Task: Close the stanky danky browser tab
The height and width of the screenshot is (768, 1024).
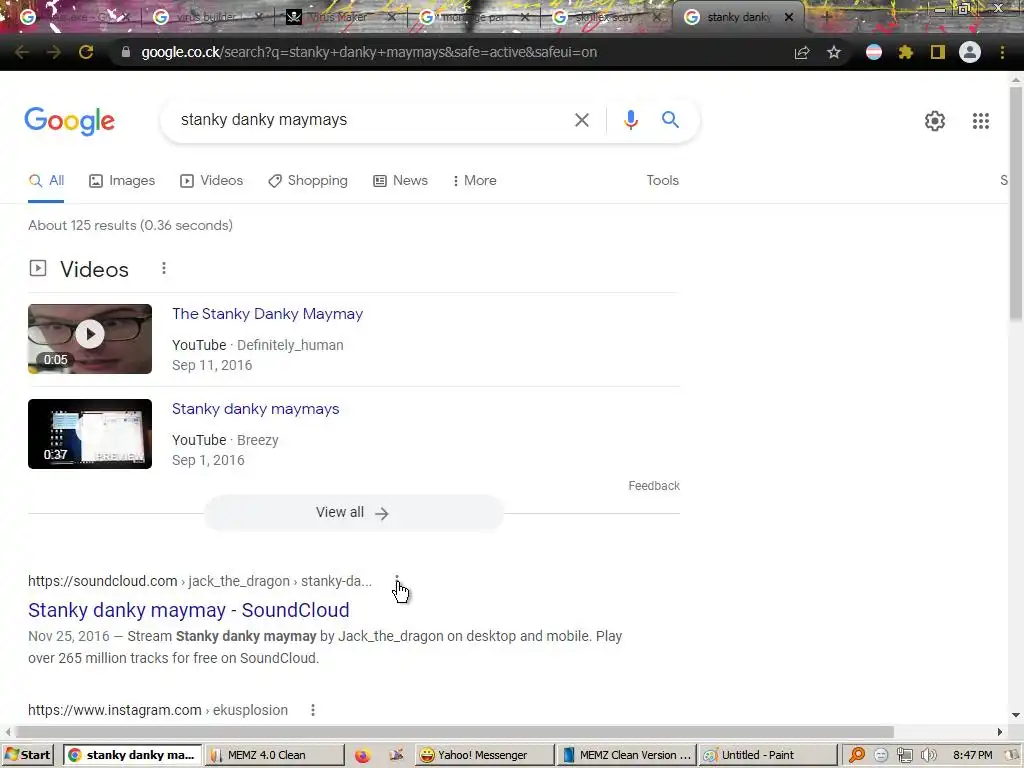Action: 789,17
